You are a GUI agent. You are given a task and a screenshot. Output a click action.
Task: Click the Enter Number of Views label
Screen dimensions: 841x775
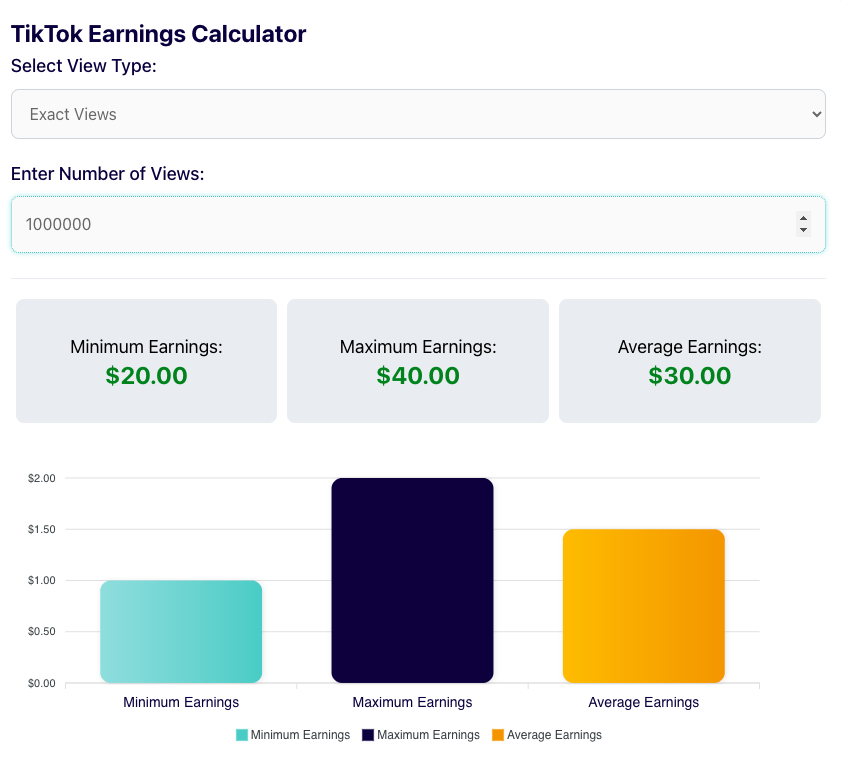pyautogui.click(x=107, y=174)
